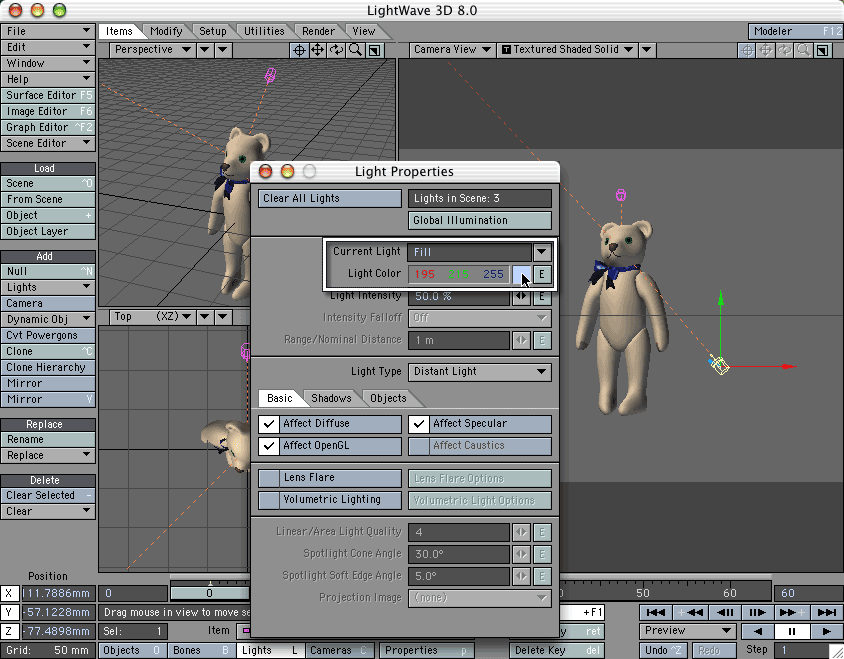This screenshot has width=844, height=659.
Task: Open the Shadows tab in Light Properties
Action: (331, 398)
